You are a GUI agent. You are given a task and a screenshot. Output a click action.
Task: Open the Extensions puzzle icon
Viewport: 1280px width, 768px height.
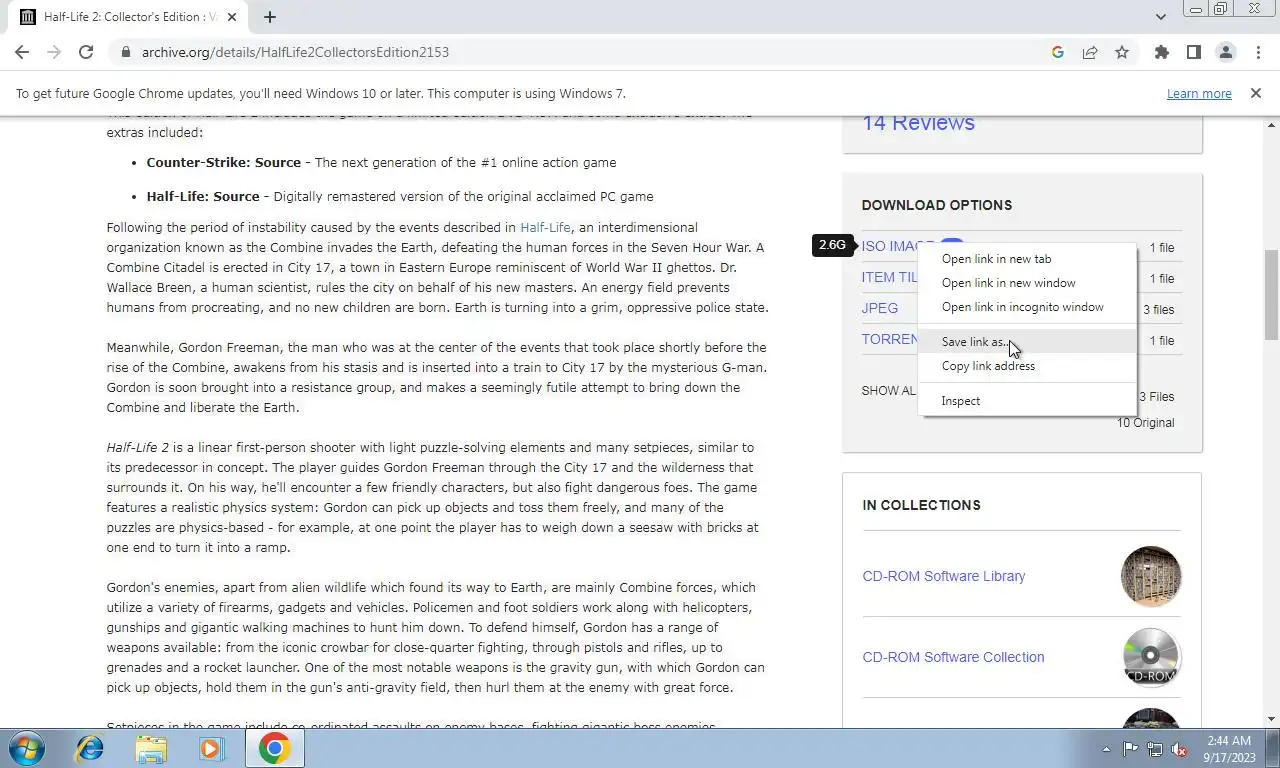[1161, 52]
